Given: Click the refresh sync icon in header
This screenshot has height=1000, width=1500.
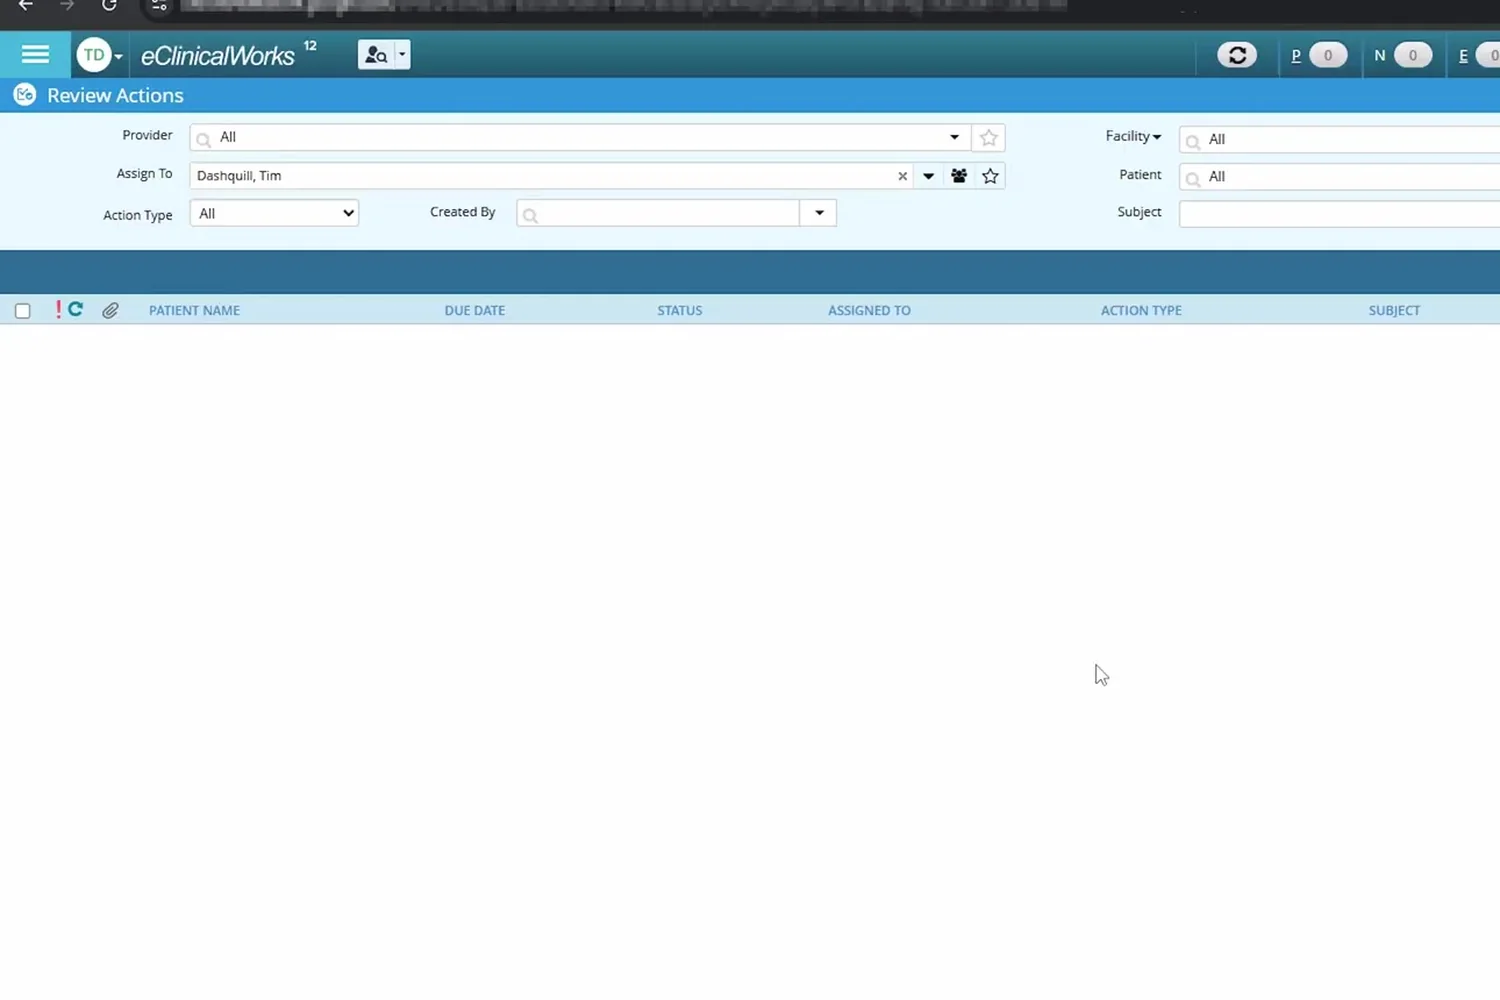Looking at the screenshot, I should coord(1237,55).
